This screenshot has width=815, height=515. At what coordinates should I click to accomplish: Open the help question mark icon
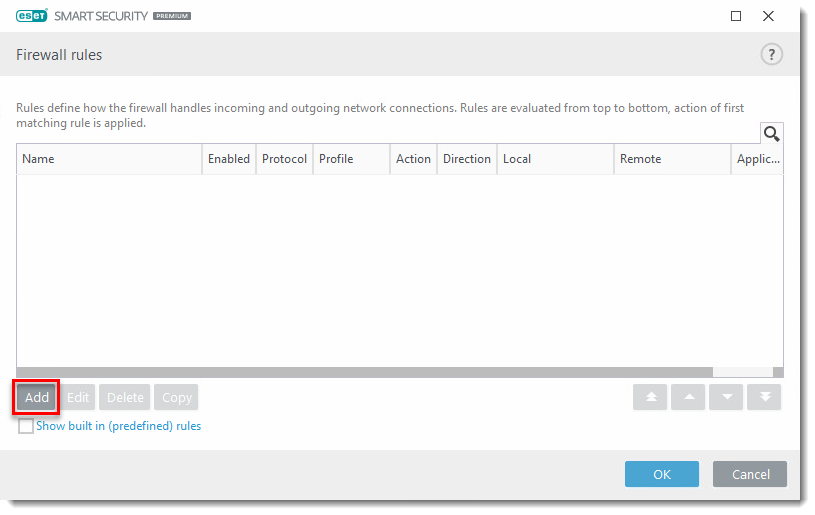[x=771, y=55]
